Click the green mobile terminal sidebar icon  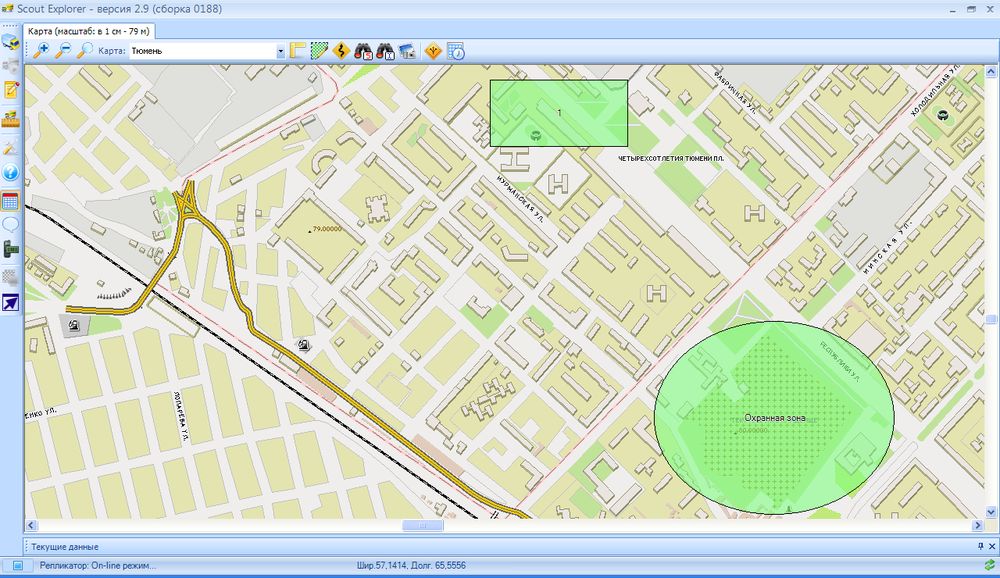point(11,249)
